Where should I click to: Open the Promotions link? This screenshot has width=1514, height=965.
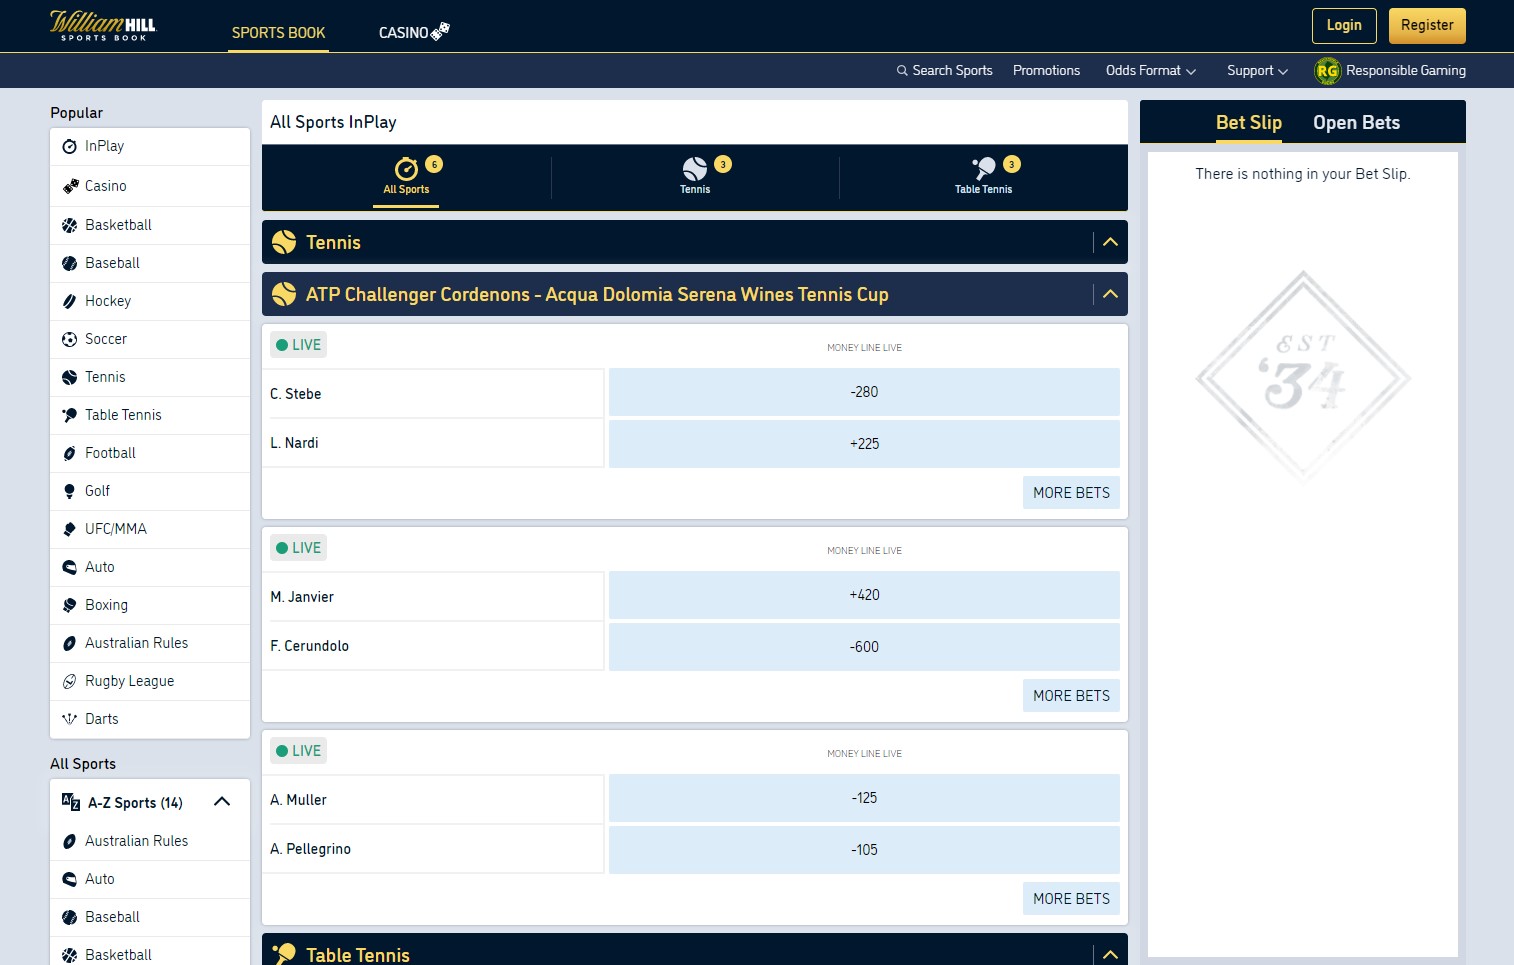point(1046,71)
